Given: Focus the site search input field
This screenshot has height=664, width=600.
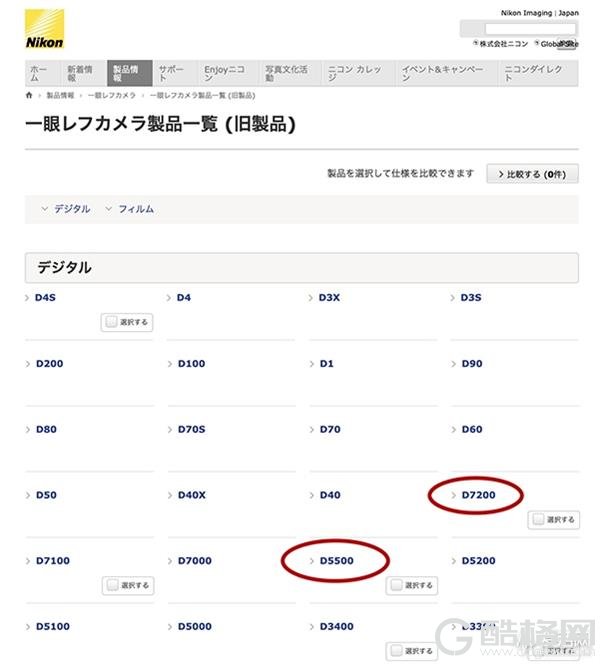Looking at the screenshot, I should [530, 29].
